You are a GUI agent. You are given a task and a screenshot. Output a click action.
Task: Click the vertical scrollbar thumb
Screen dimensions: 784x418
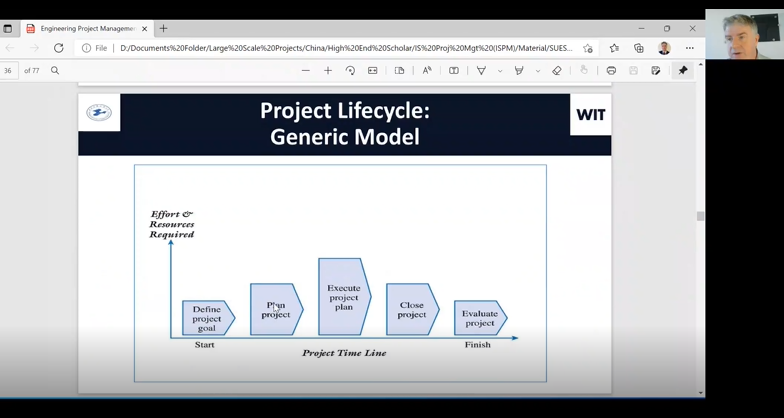700,216
